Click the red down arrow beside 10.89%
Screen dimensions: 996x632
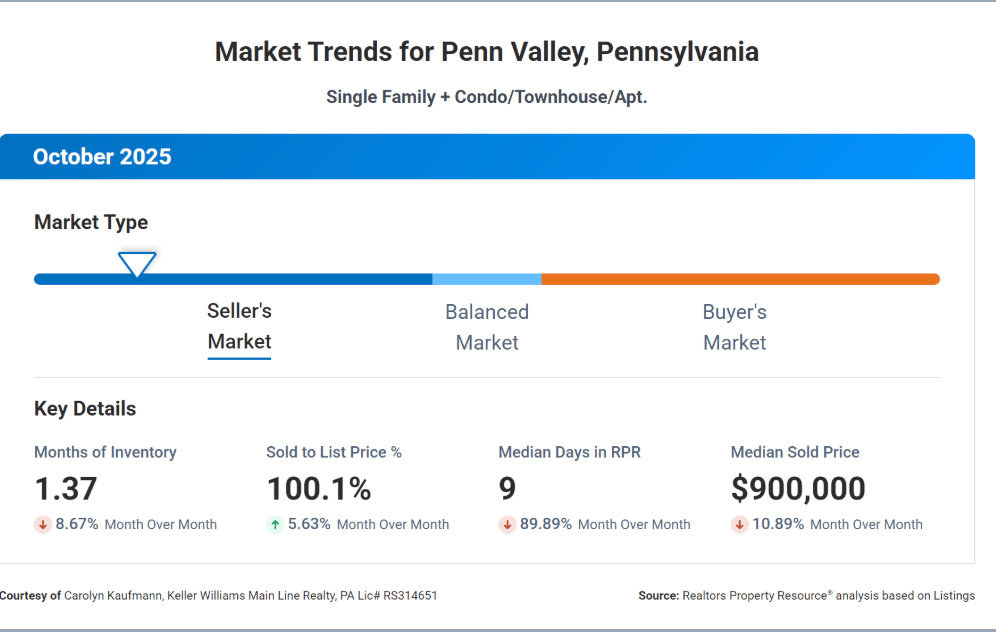739,524
